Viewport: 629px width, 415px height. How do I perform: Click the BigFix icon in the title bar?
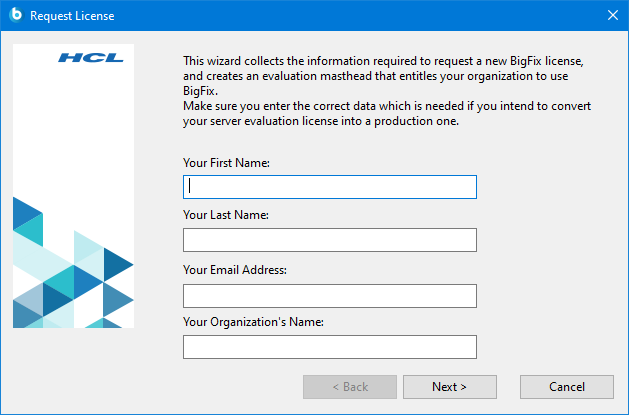coord(16,15)
